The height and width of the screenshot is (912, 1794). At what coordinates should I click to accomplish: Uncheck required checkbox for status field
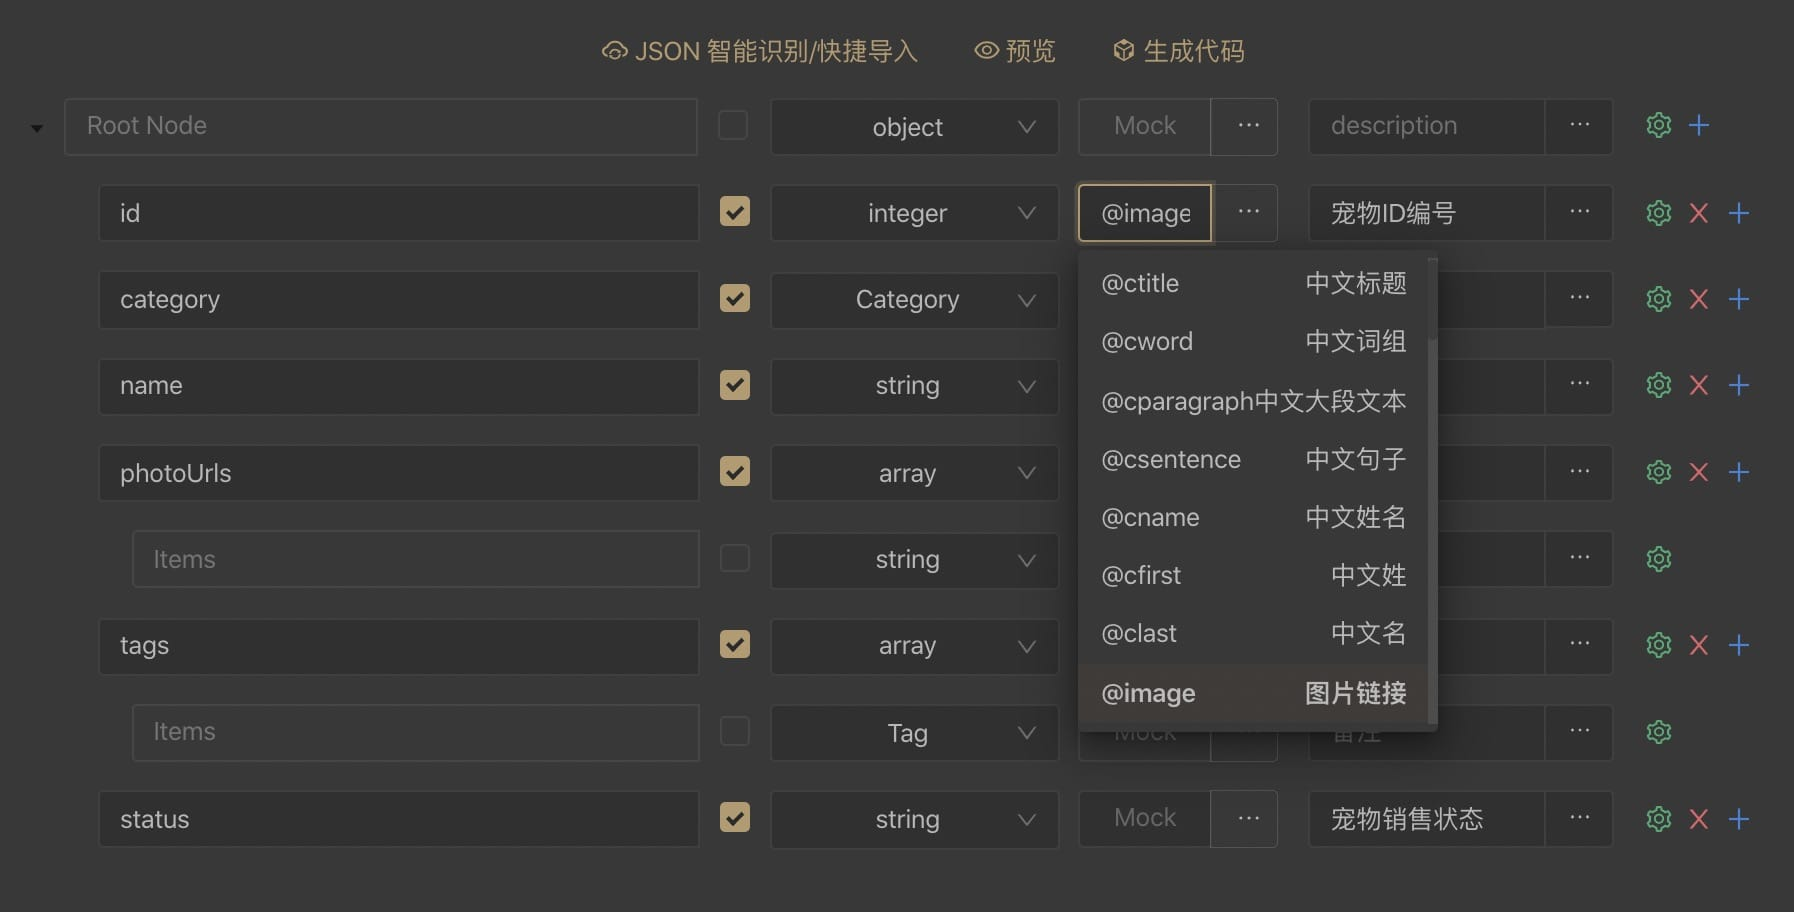point(735,817)
